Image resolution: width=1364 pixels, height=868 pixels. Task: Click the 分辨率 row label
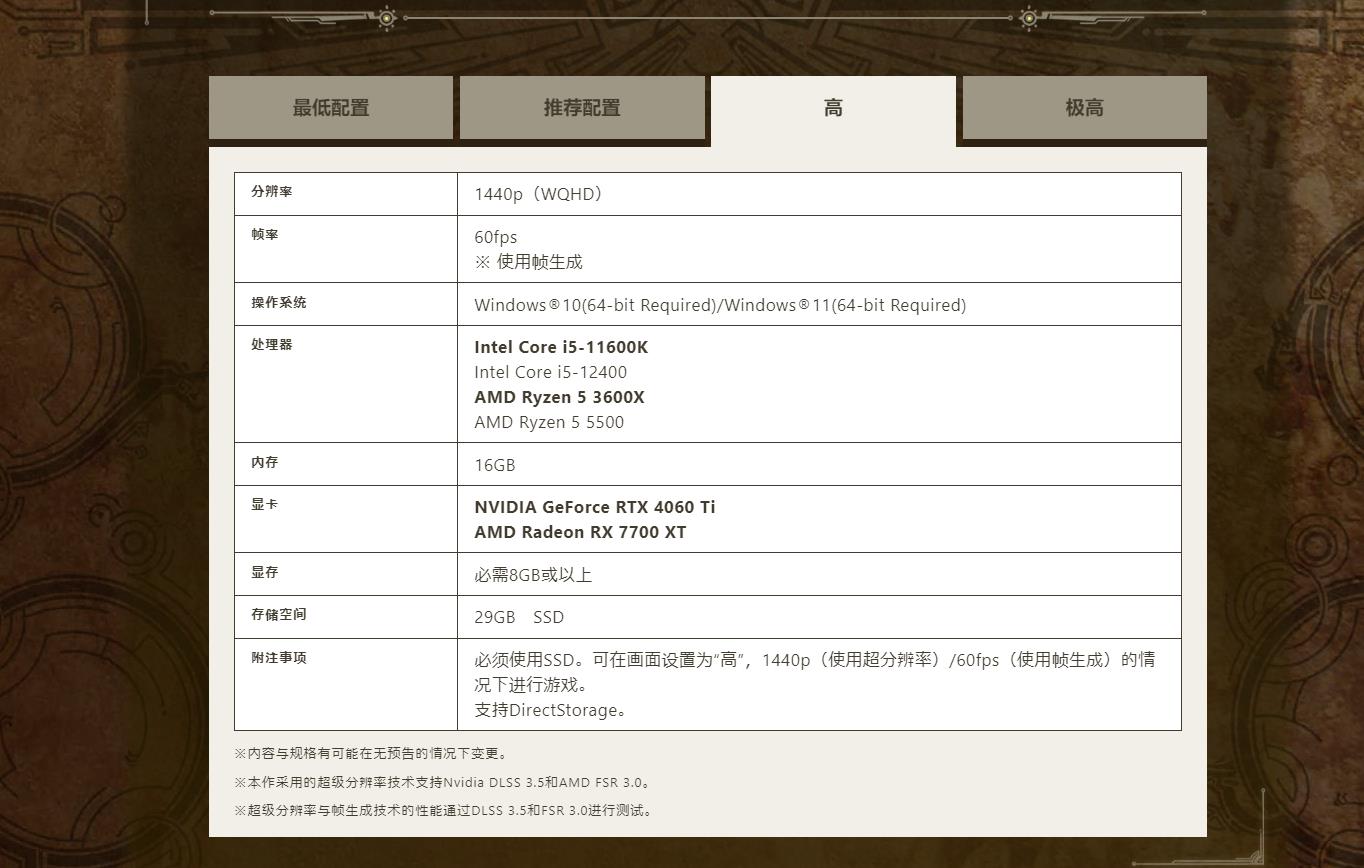click(272, 191)
